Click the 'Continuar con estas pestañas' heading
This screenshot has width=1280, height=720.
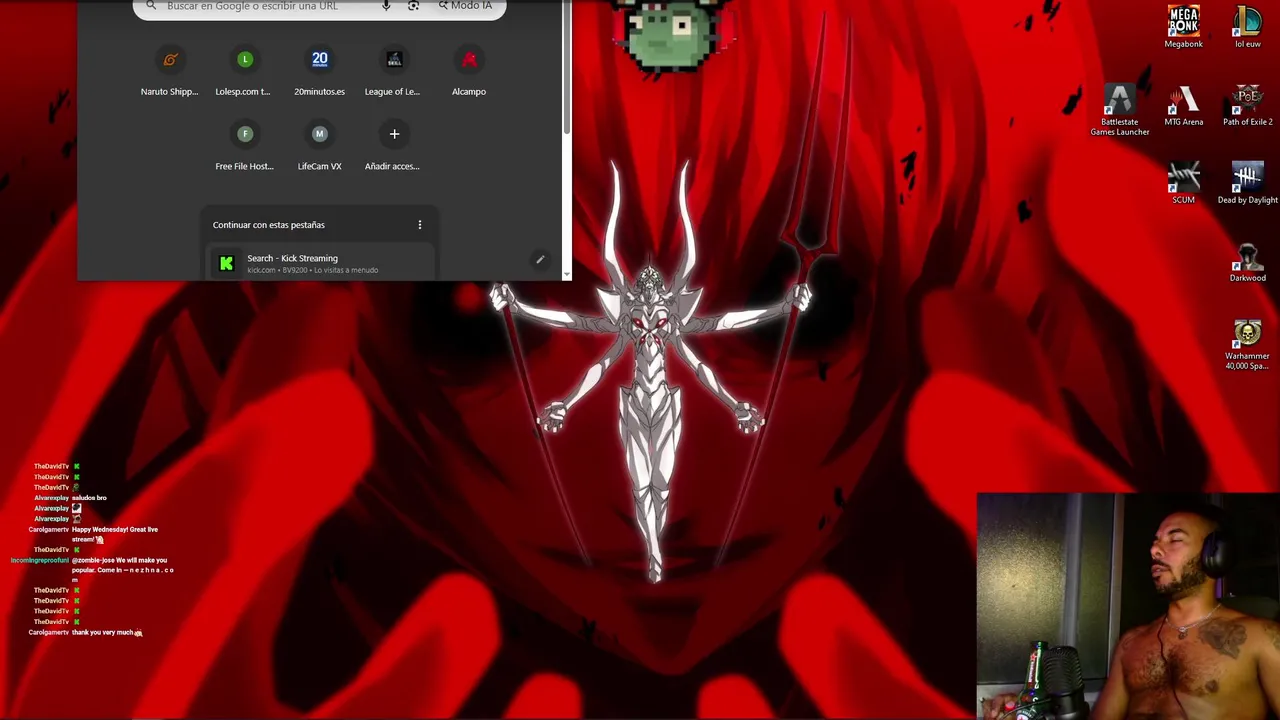[268, 225]
